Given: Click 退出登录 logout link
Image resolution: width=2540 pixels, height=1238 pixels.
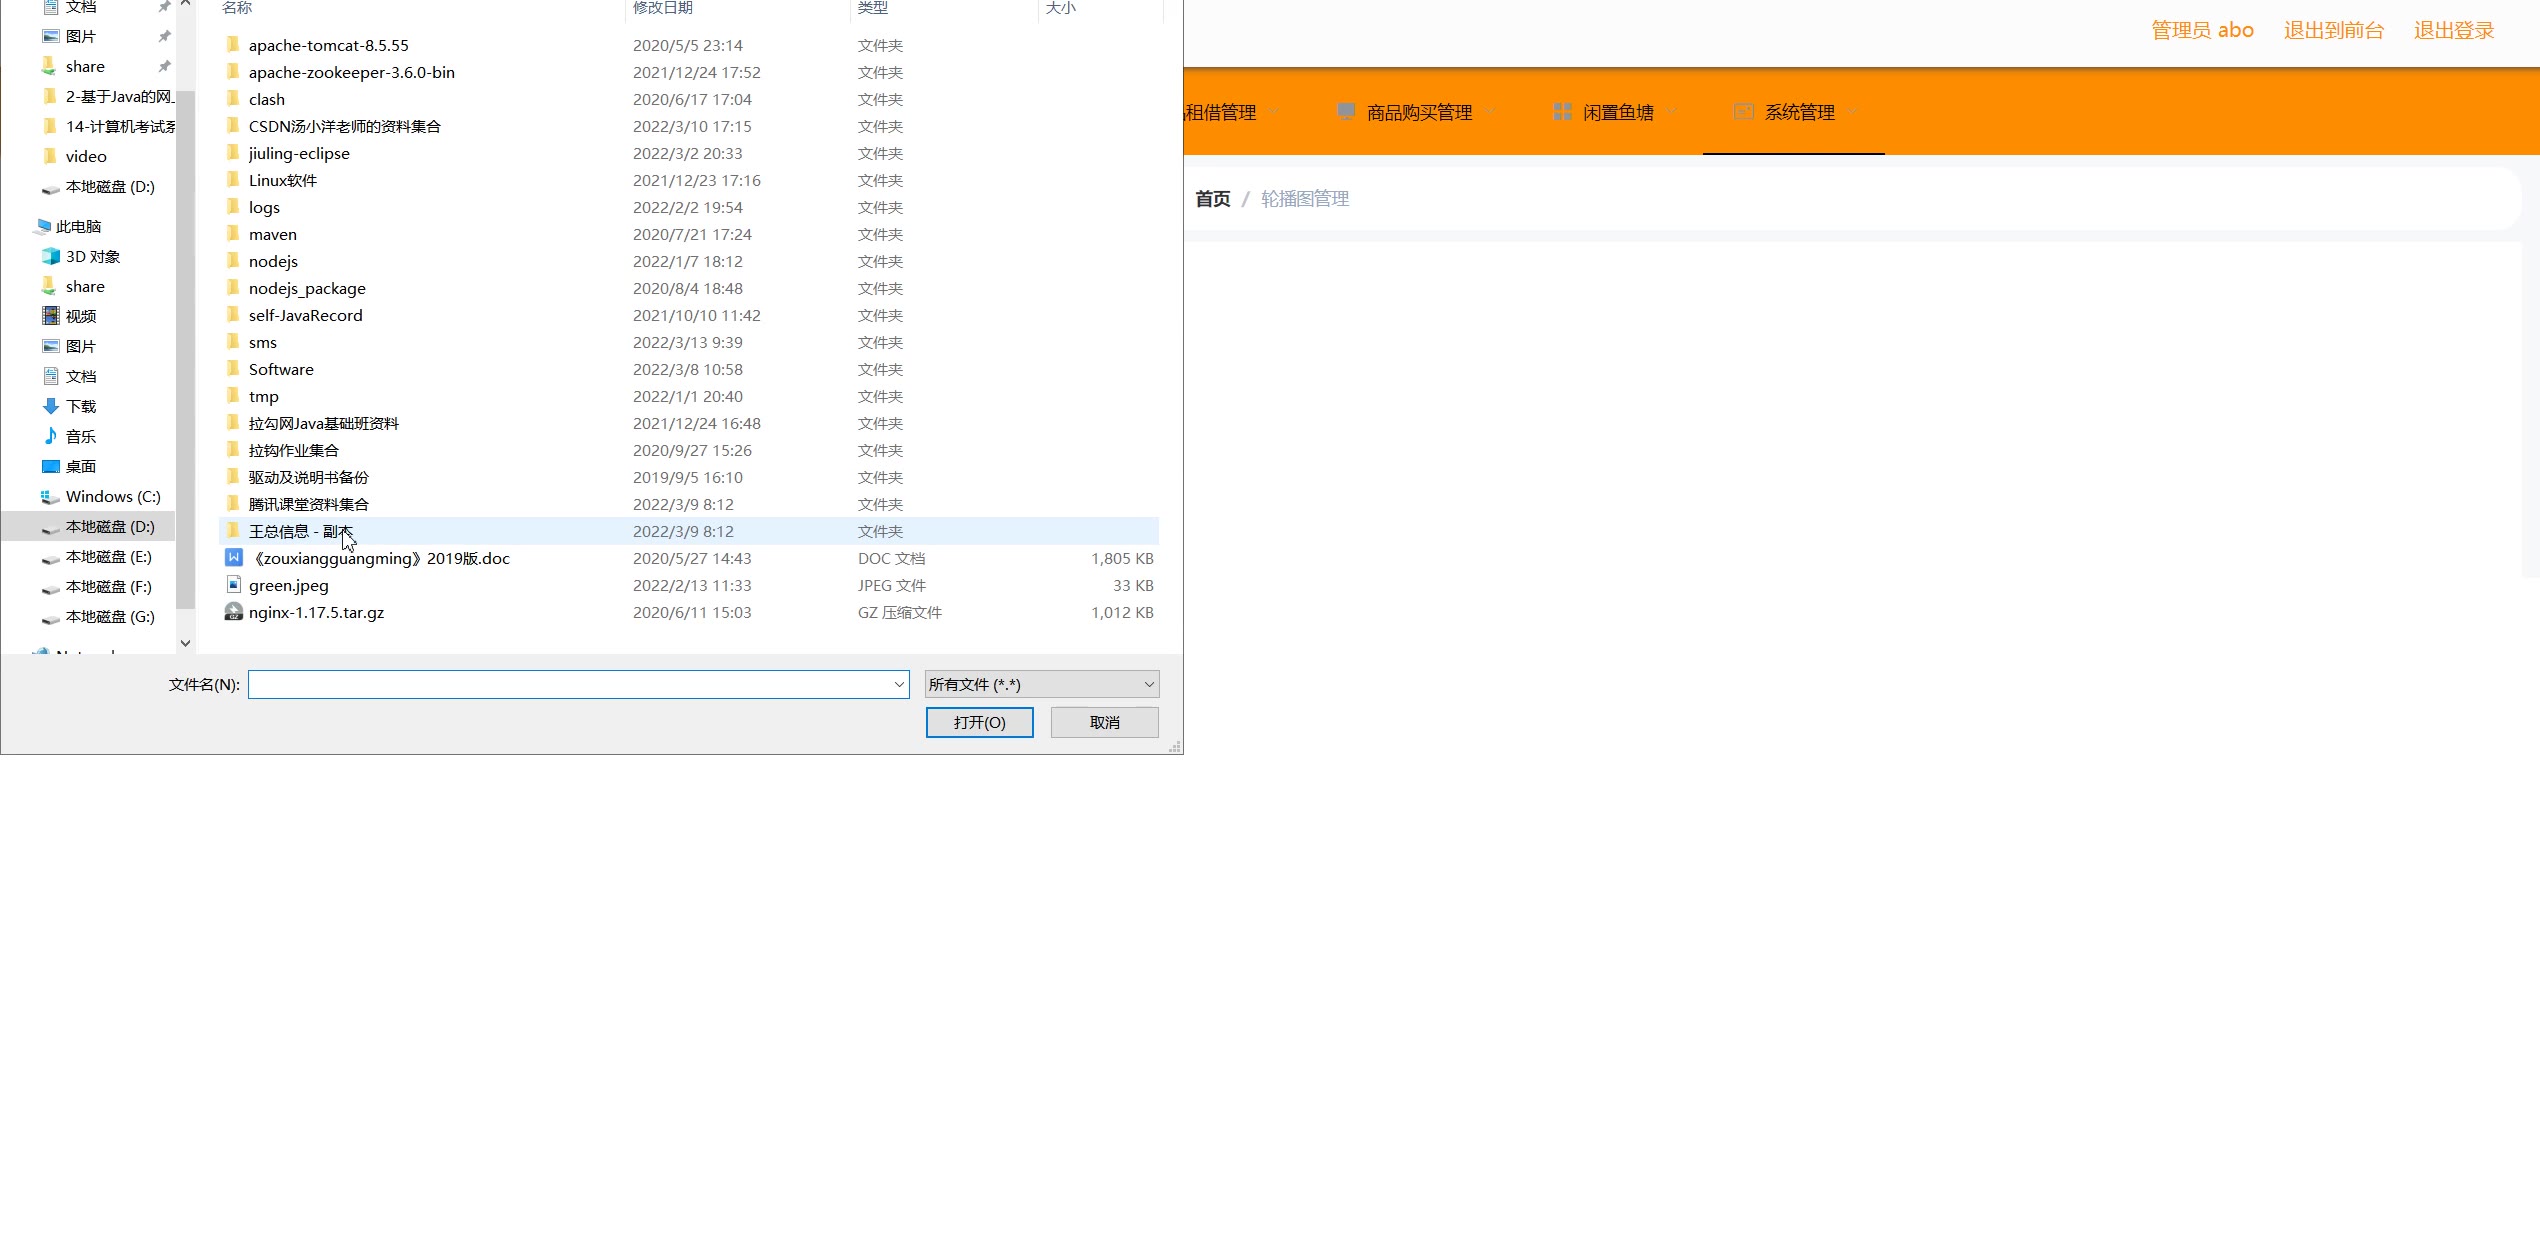Looking at the screenshot, I should [x=2453, y=30].
